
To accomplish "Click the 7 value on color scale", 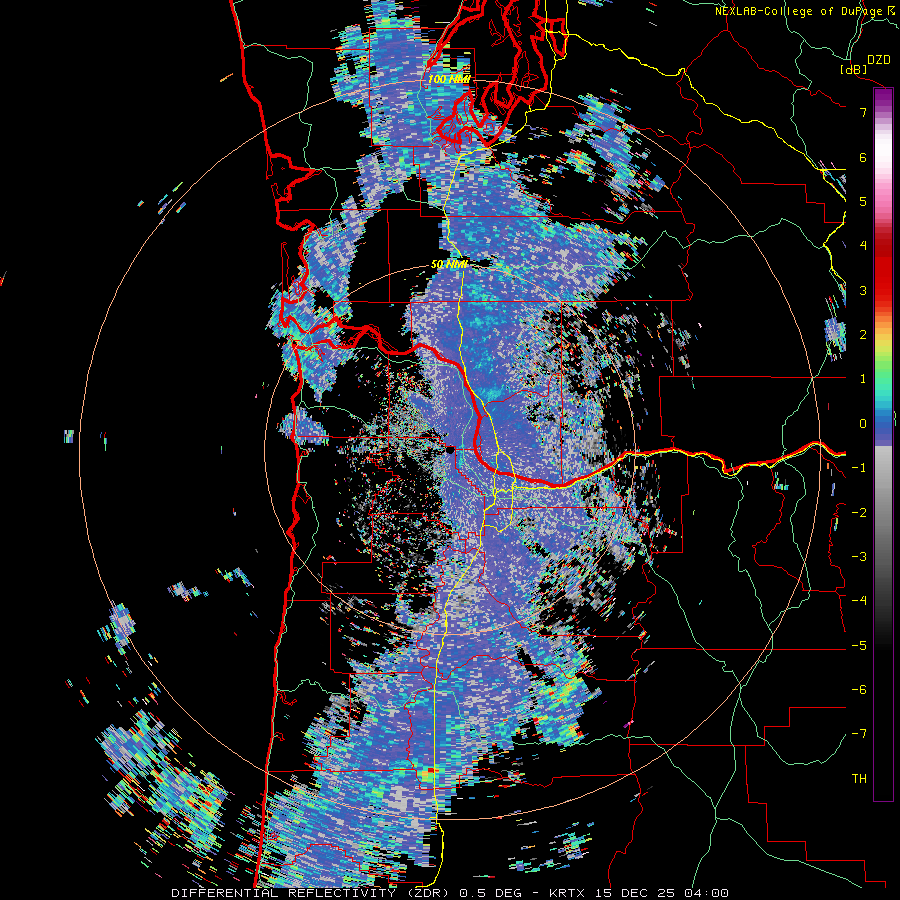I will [863, 112].
